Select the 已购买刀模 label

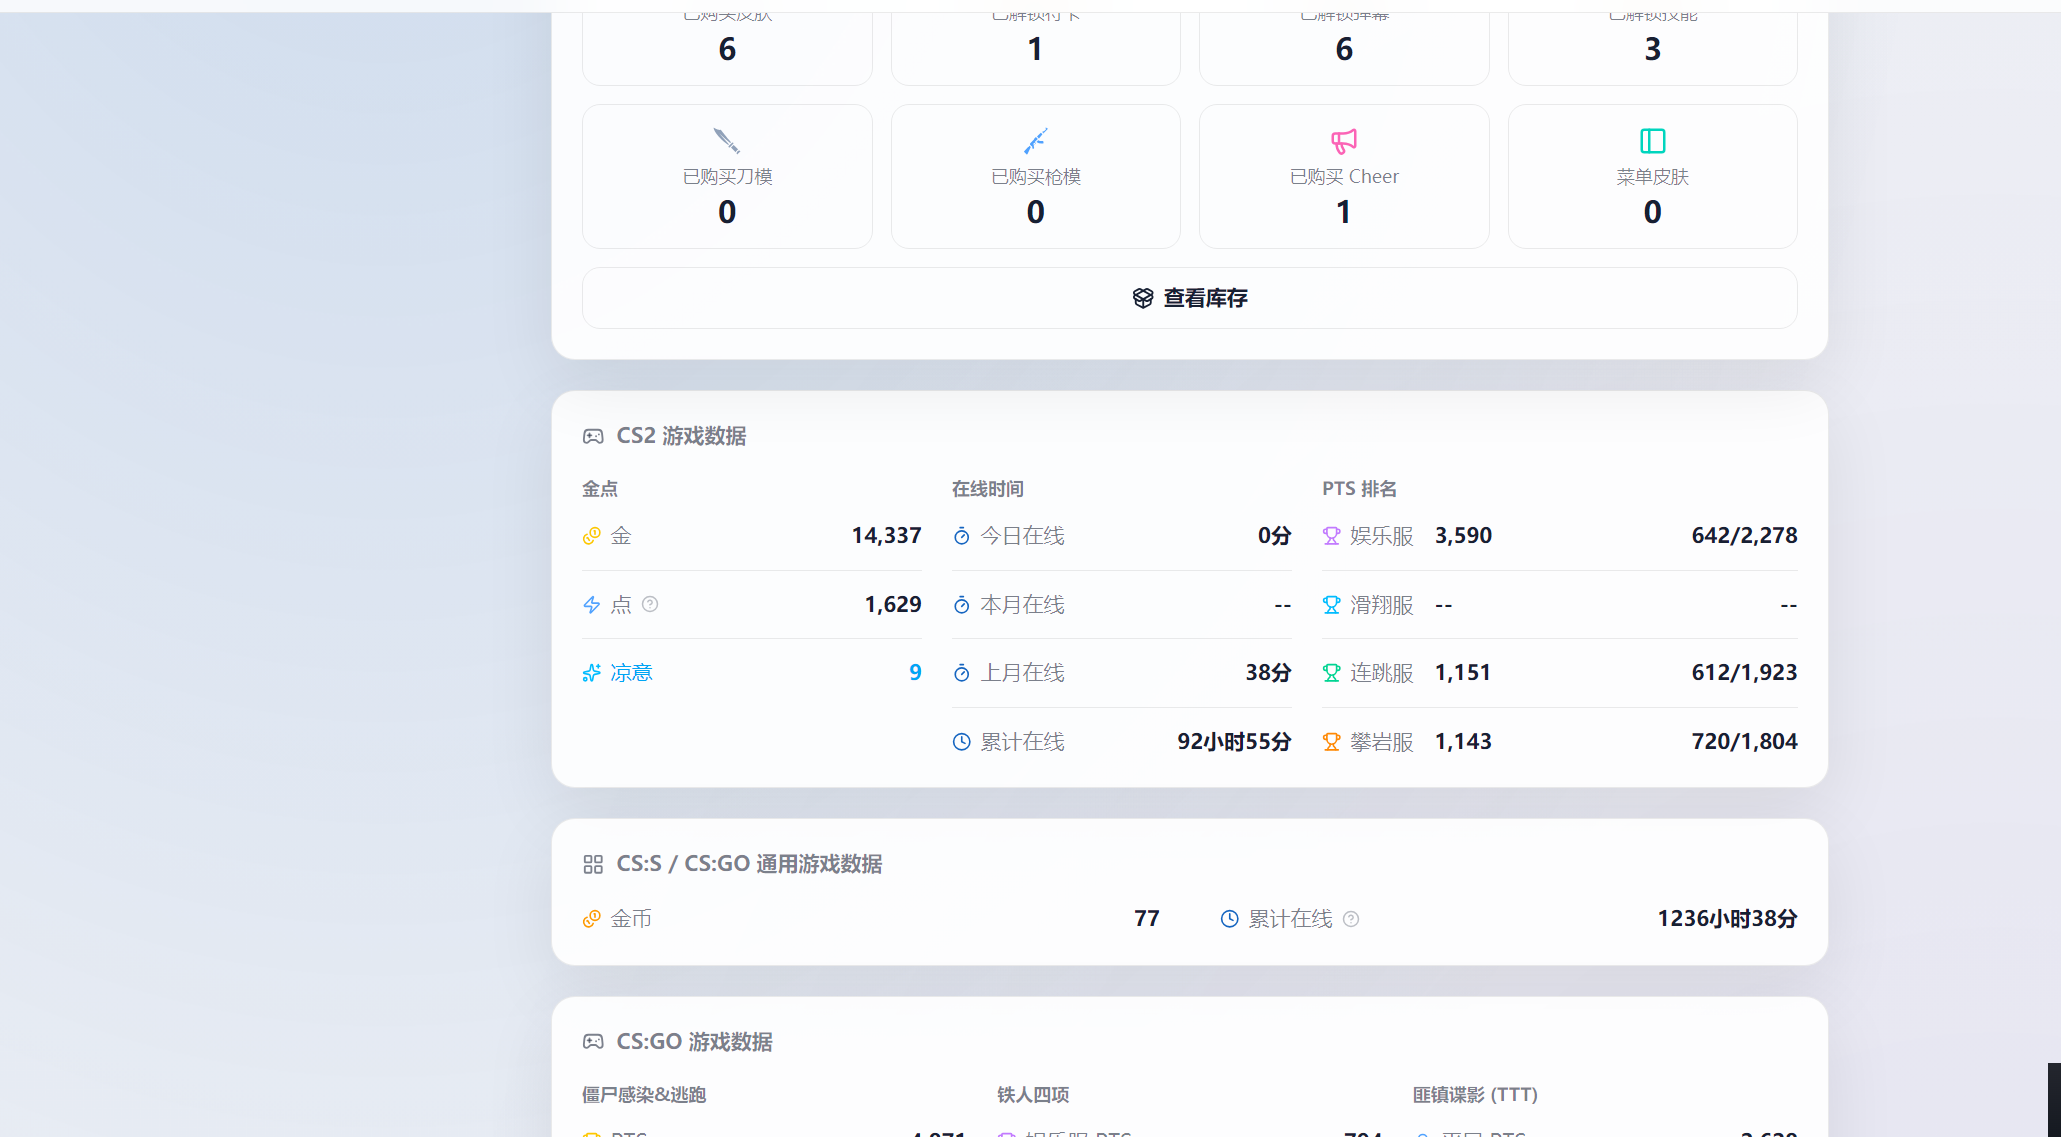pos(727,177)
